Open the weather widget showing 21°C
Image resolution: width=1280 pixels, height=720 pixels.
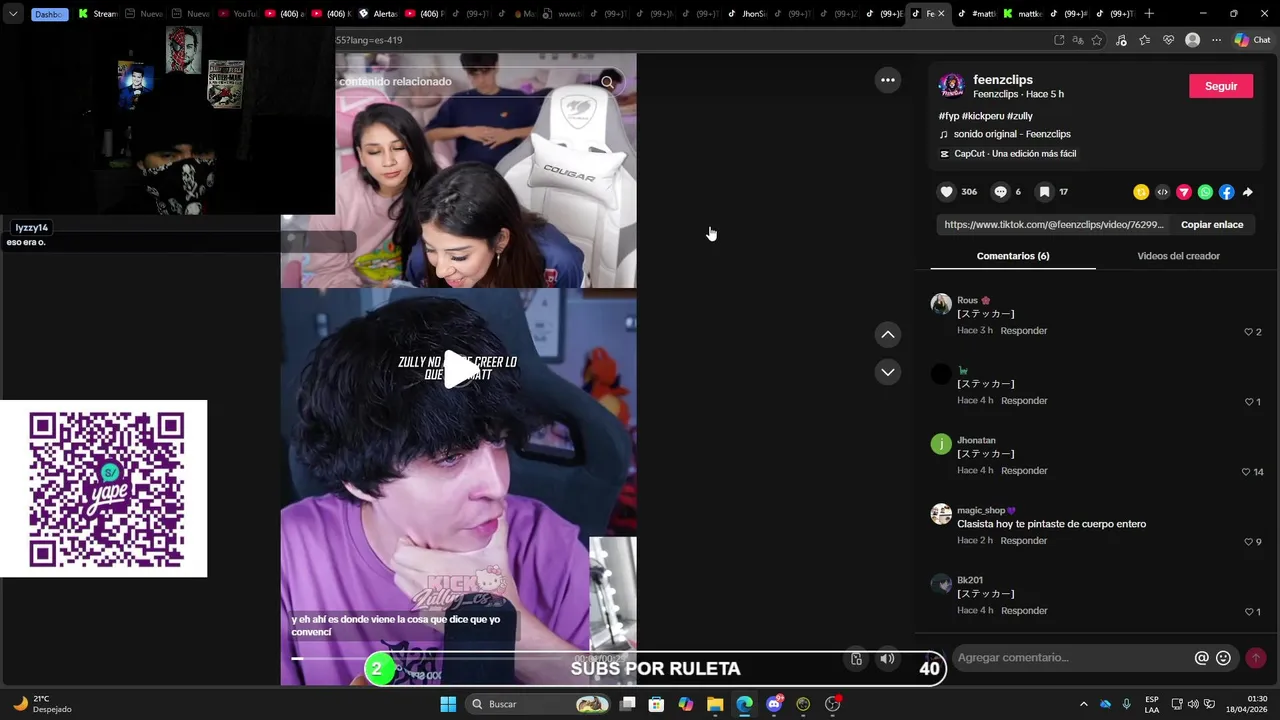point(42,704)
